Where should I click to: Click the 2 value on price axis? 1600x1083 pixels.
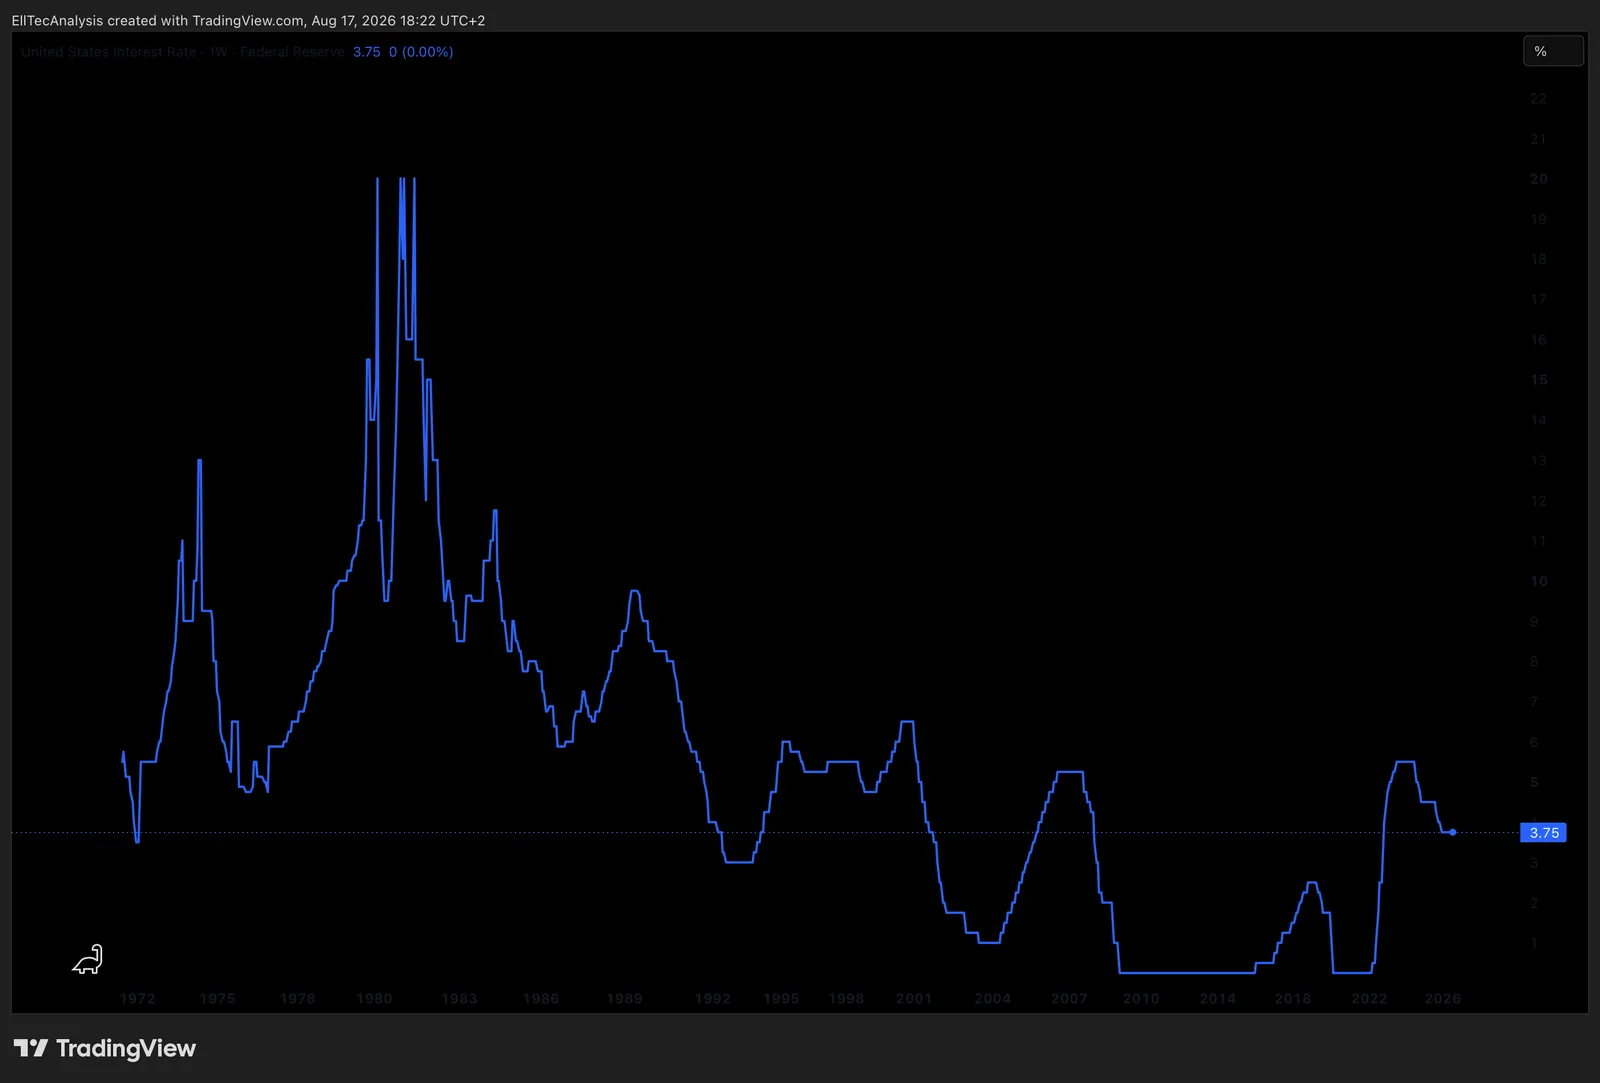coord(1534,903)
